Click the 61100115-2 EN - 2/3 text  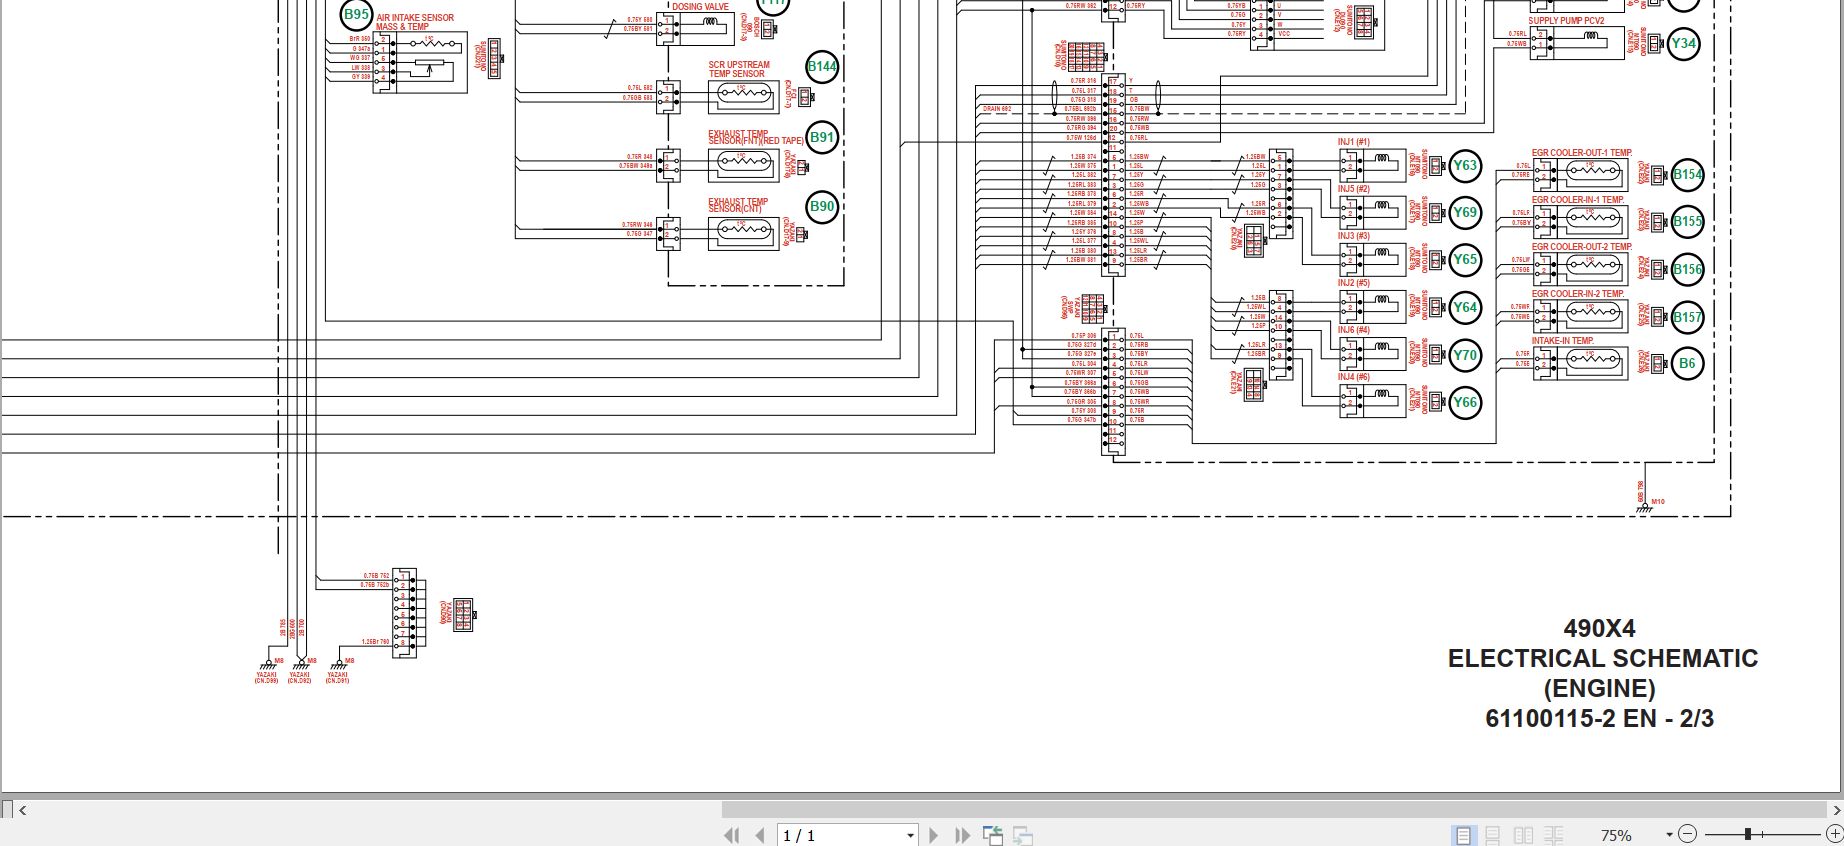[1600, 719]
